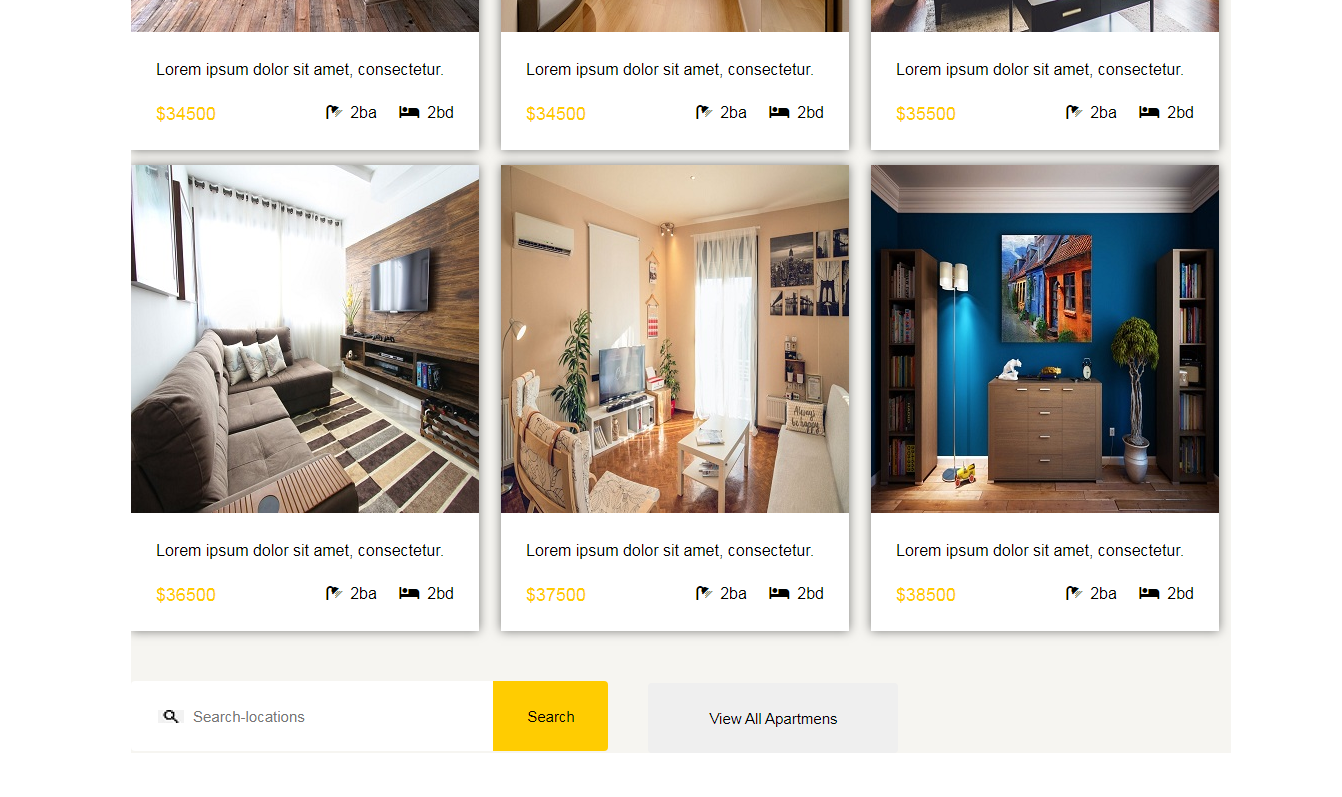Open the beige living room with TV photo
The image size is (1342, 797).
coord(675,339)
